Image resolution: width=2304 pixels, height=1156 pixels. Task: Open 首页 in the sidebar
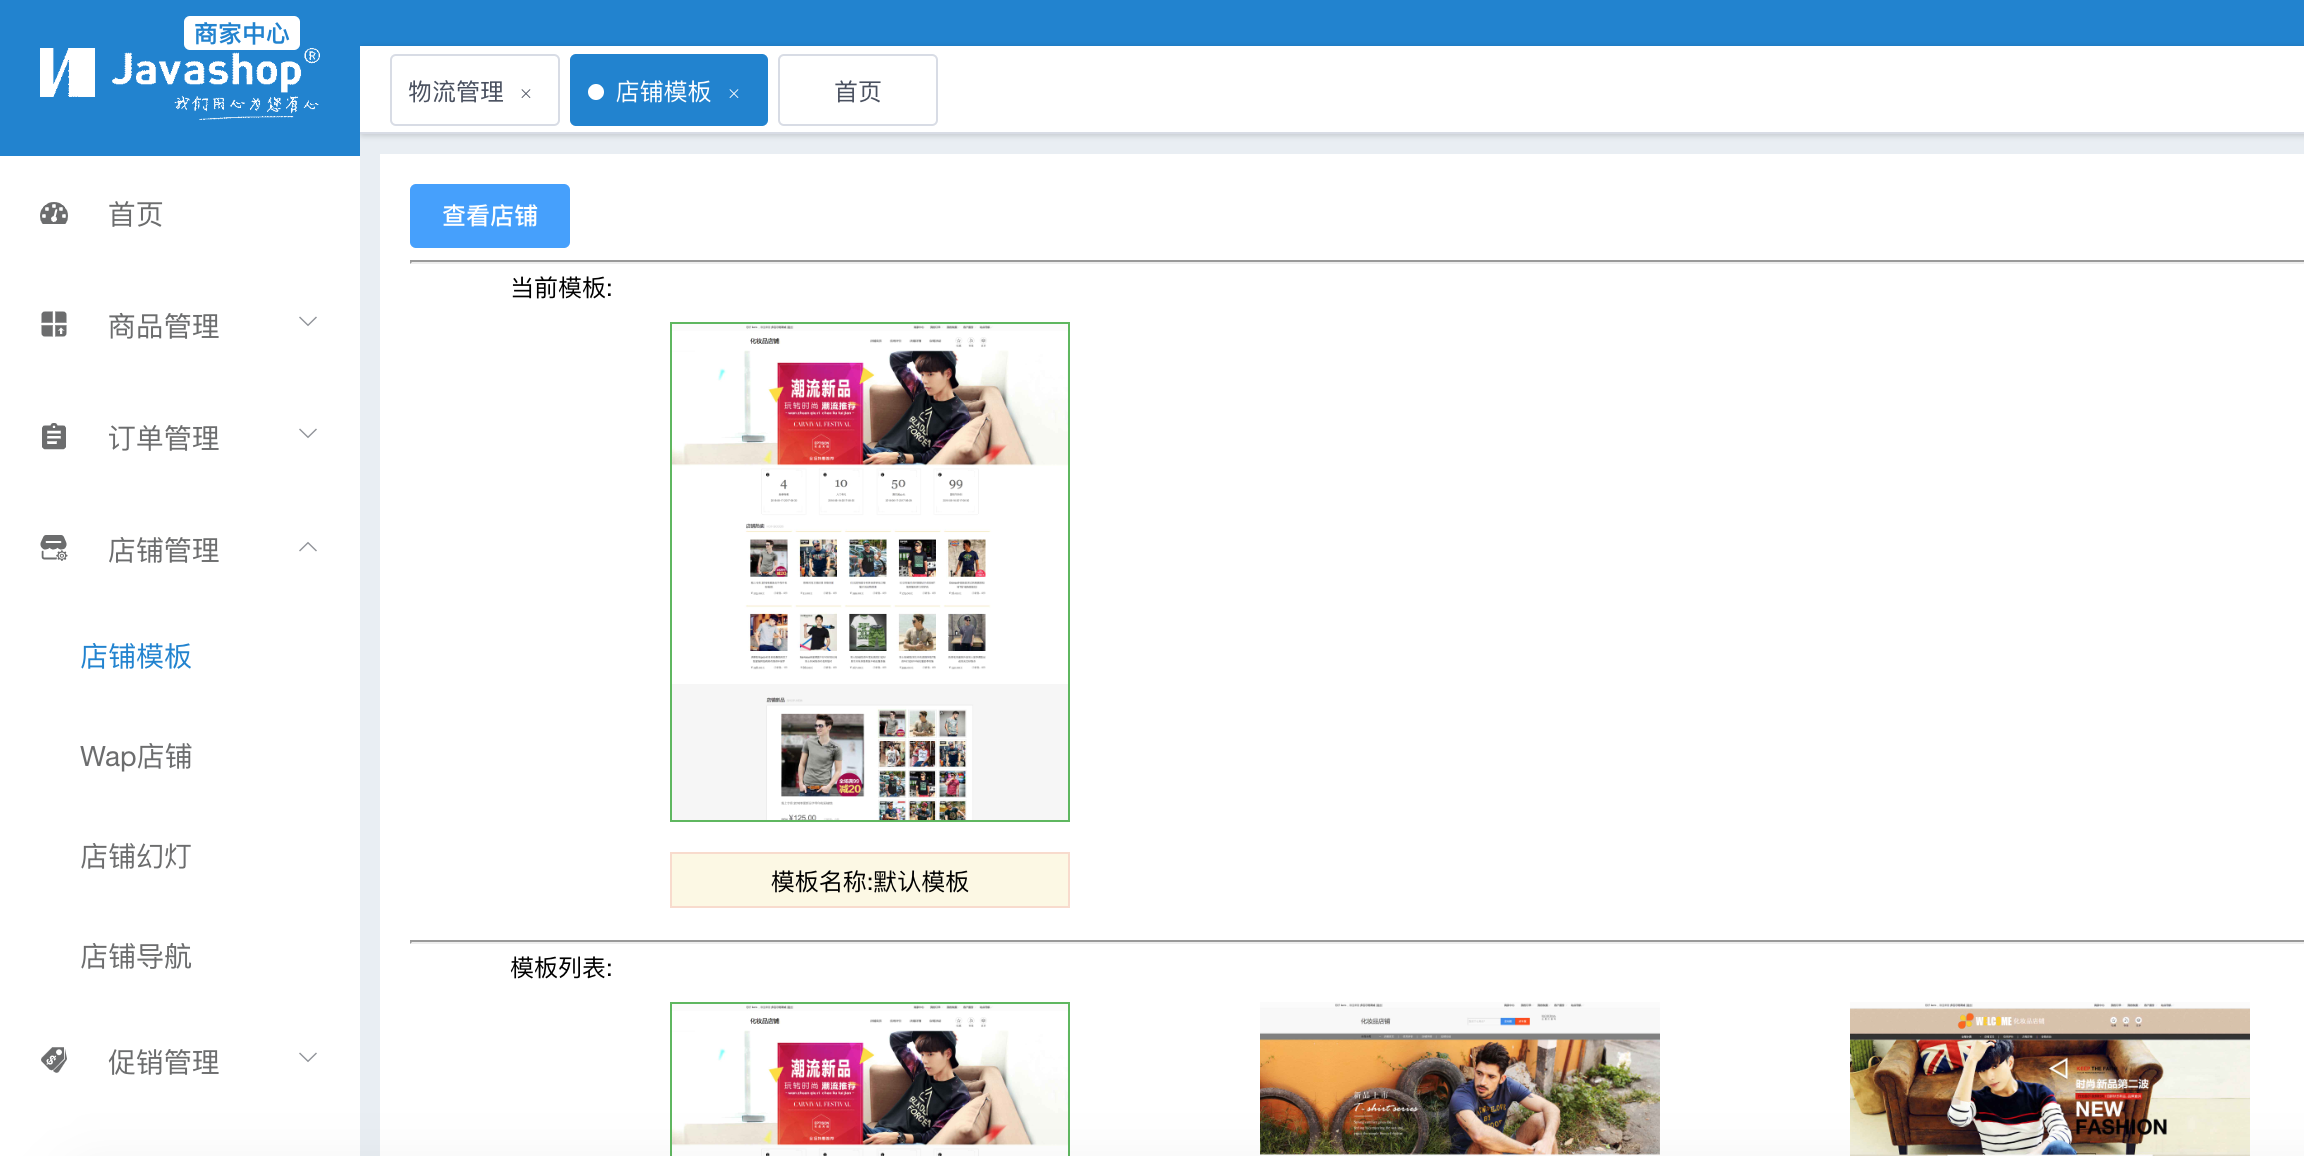tap(180, 214)
